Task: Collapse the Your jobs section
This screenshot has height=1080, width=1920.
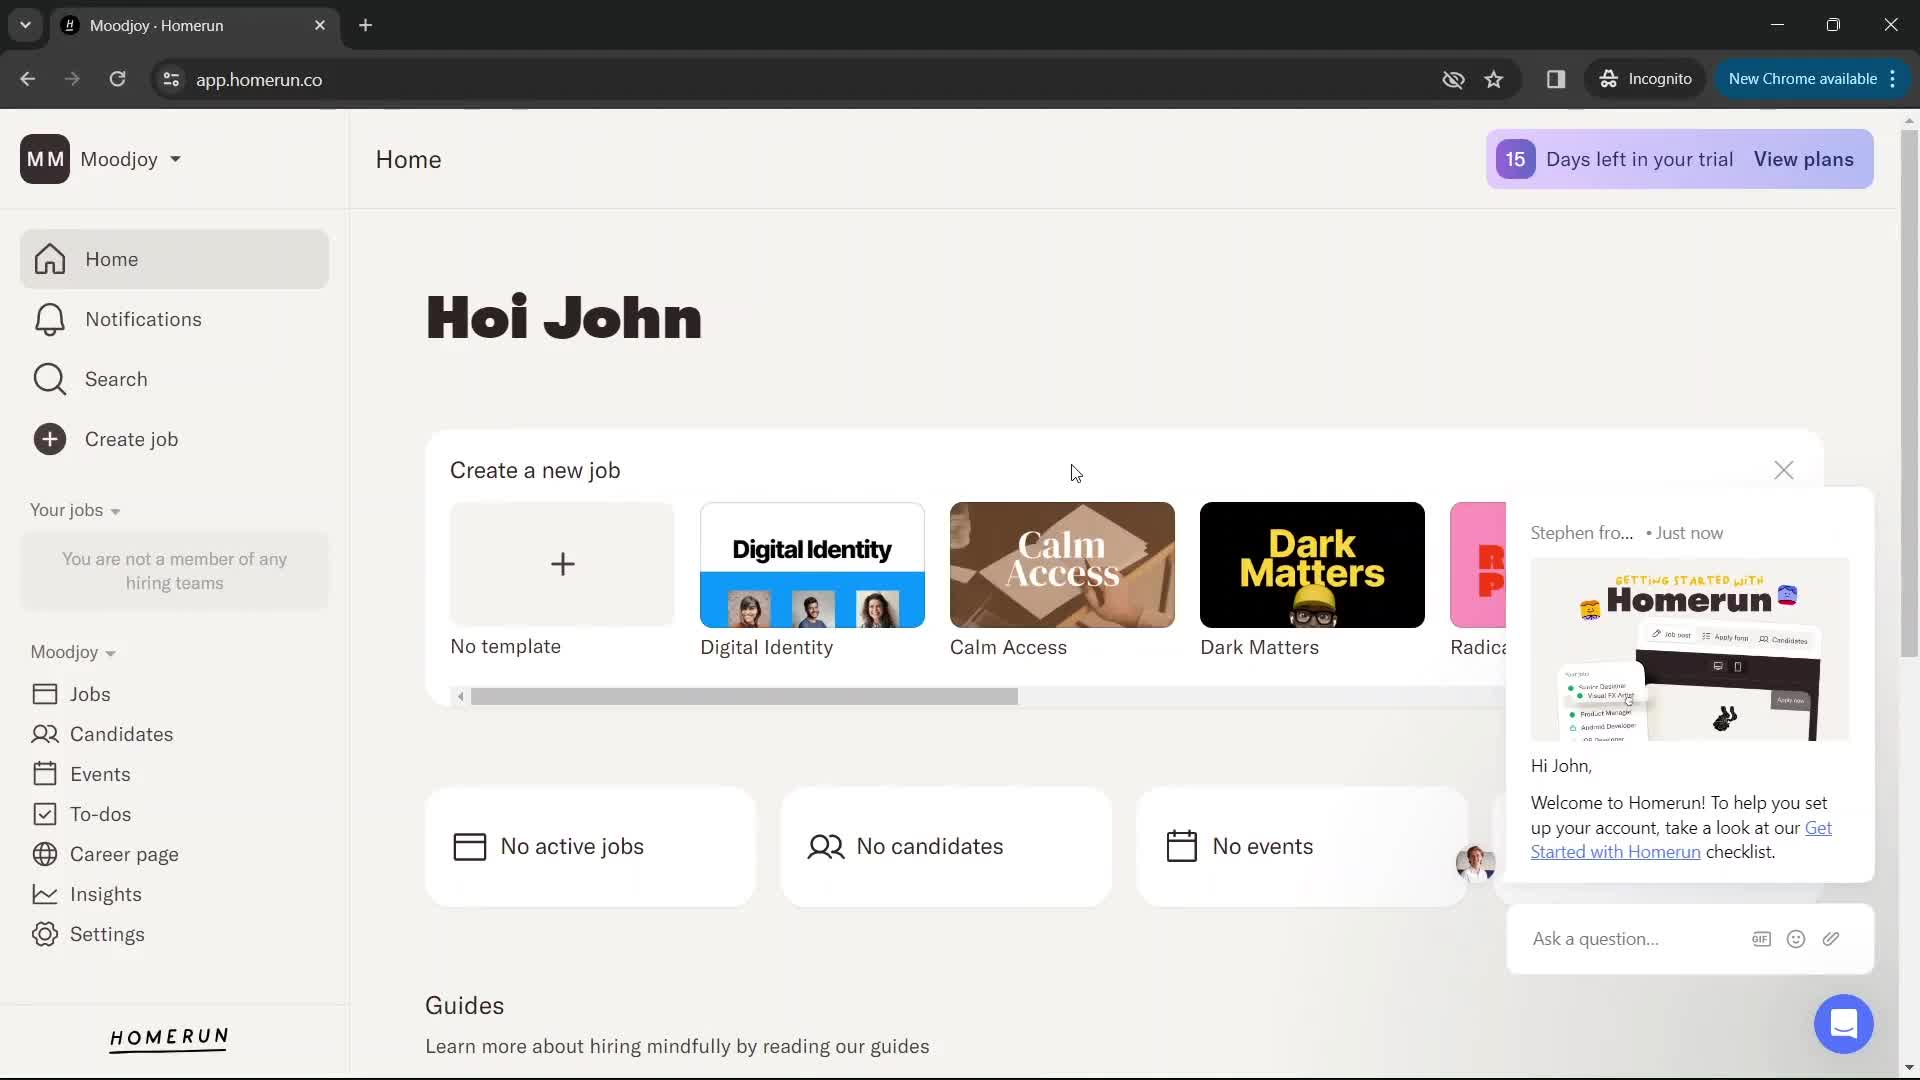Action: coord(75,510)
